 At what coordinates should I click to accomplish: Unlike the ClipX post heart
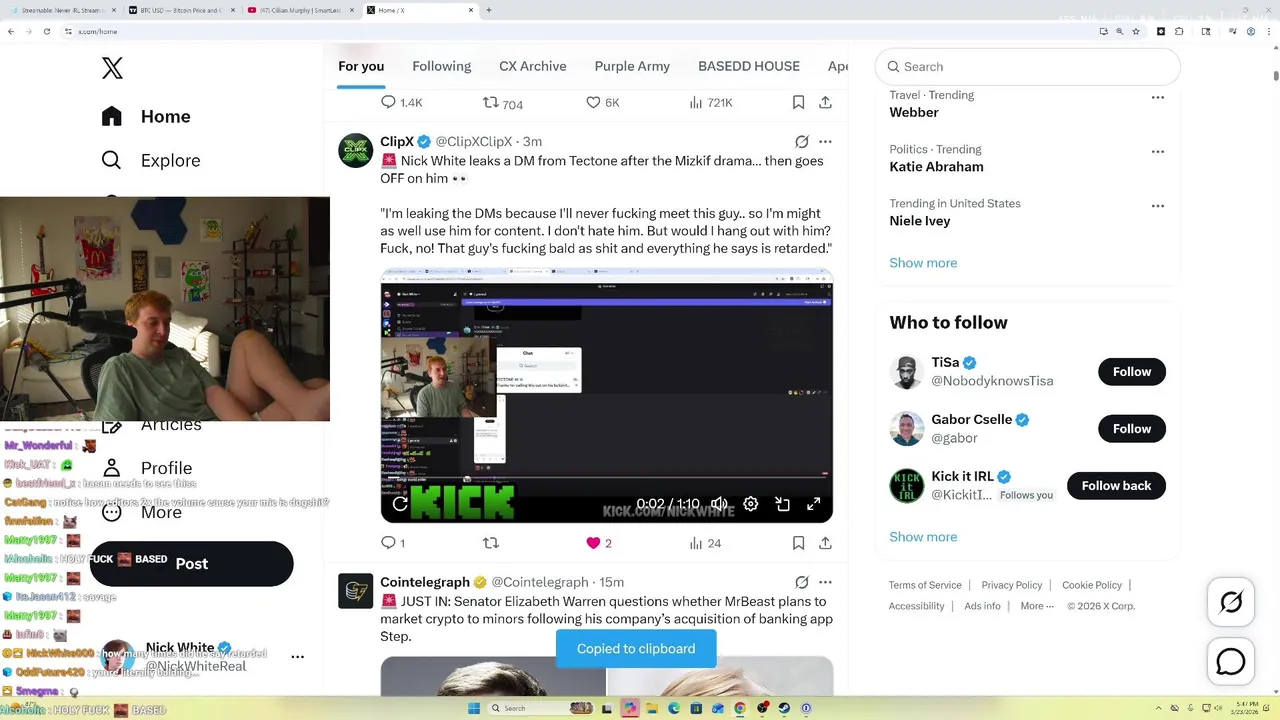[593, 543]
